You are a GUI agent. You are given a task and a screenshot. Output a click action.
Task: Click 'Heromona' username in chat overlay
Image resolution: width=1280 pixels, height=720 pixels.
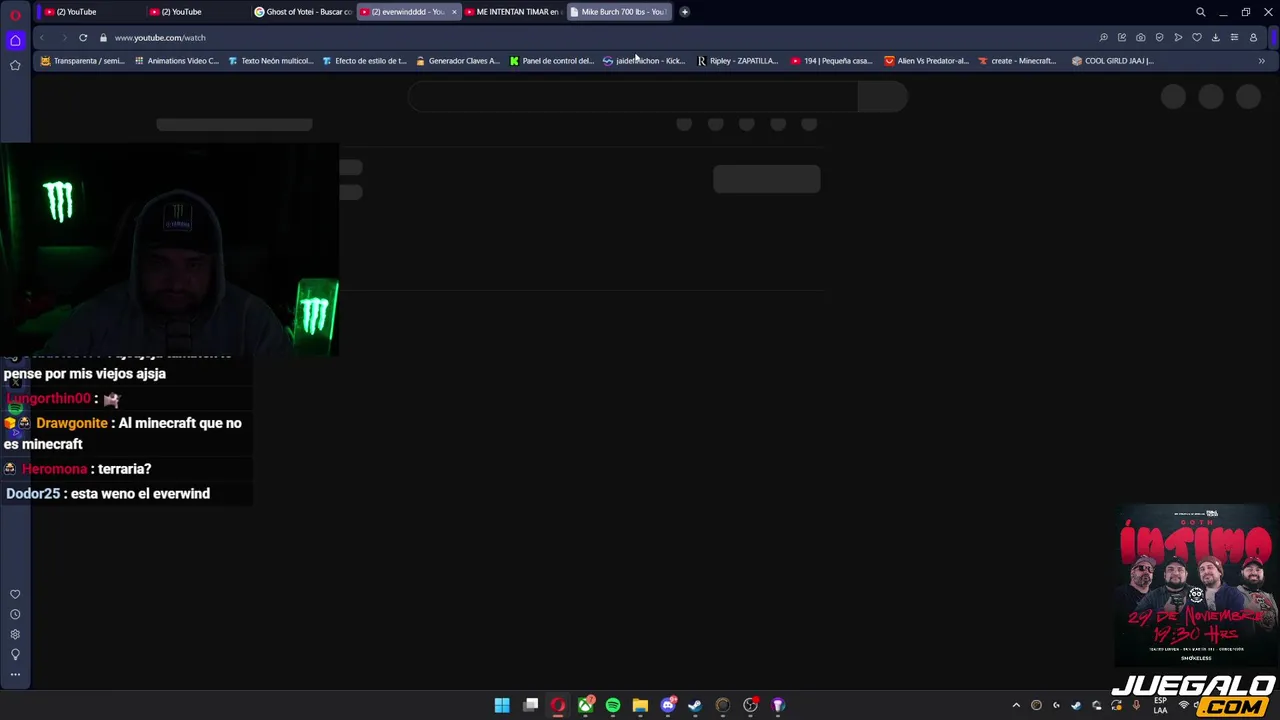pos(54,469)
